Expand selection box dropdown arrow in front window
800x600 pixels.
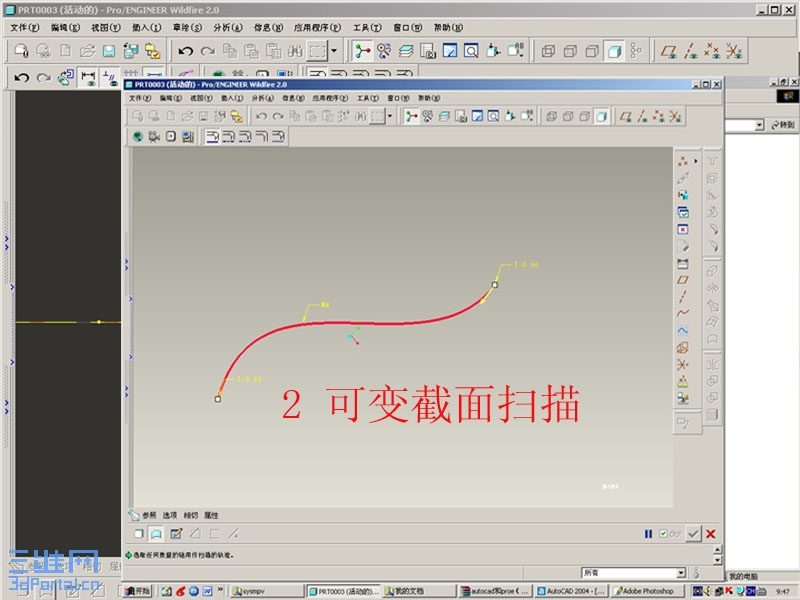(x=390, y=116)
